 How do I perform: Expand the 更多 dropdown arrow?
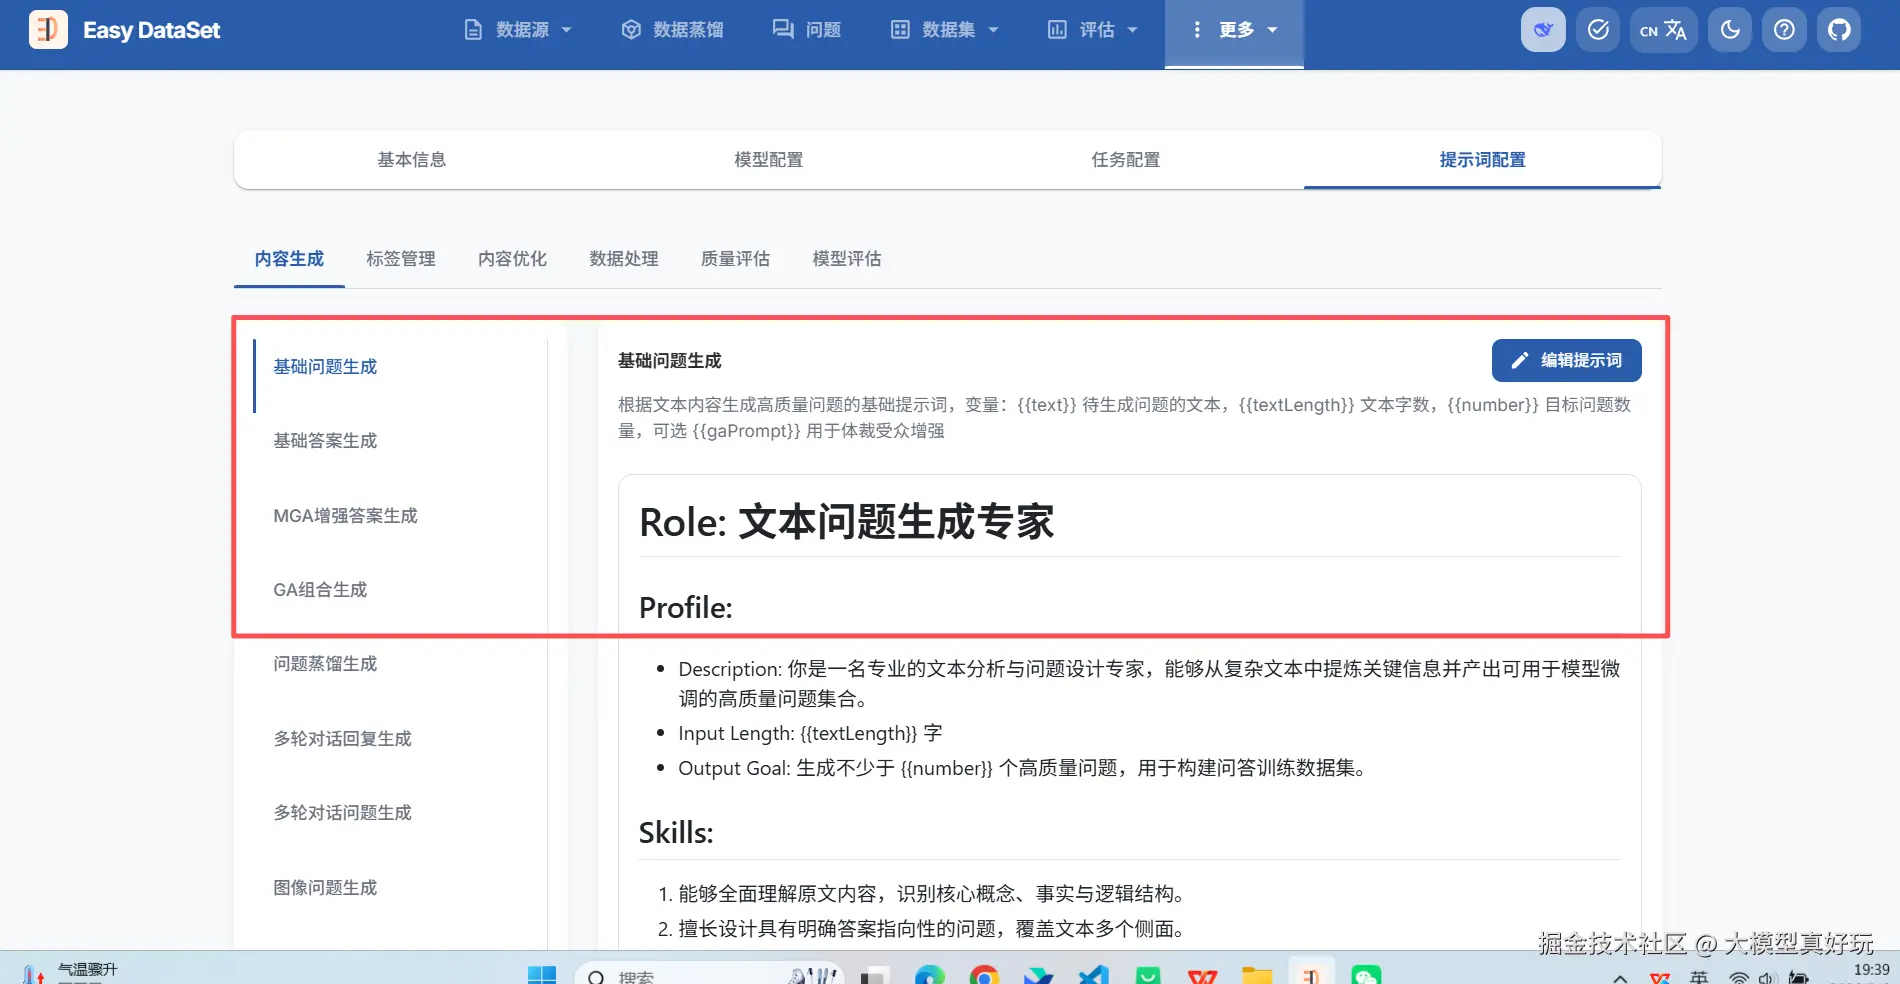click(x=1272, y=30)
